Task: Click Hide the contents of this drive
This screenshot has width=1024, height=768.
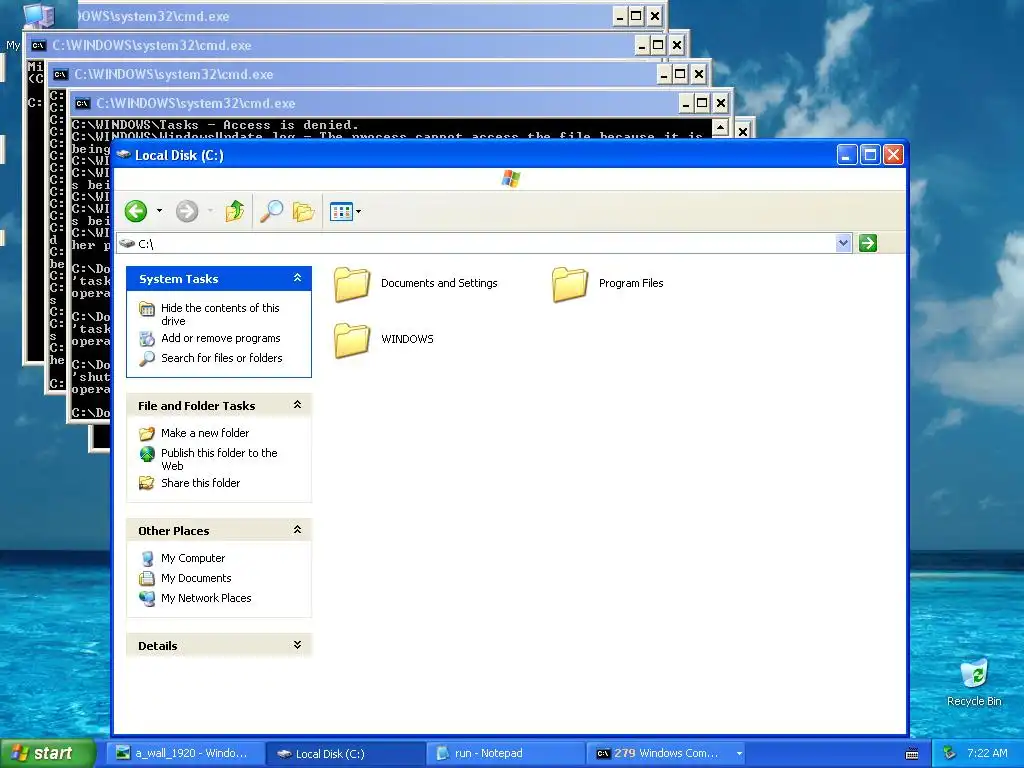Action: point(220,314)
